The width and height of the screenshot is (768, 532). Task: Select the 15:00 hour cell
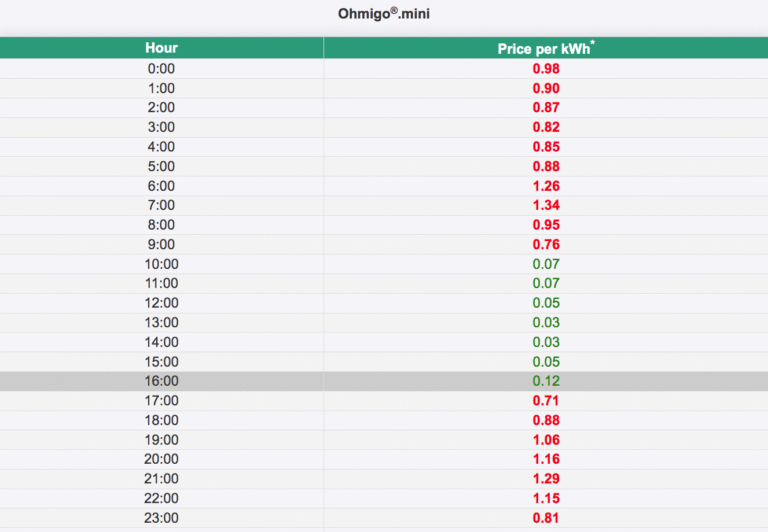(x=161, y=362)
